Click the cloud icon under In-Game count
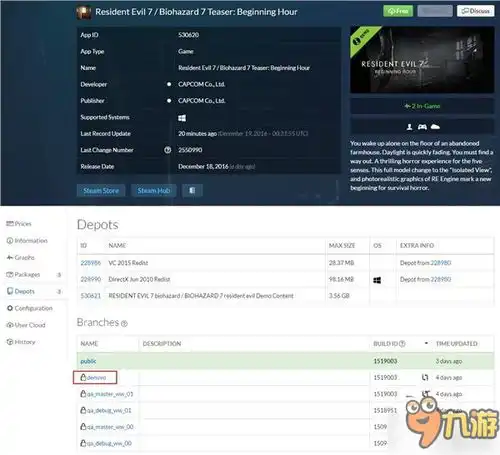 (435, 127)
